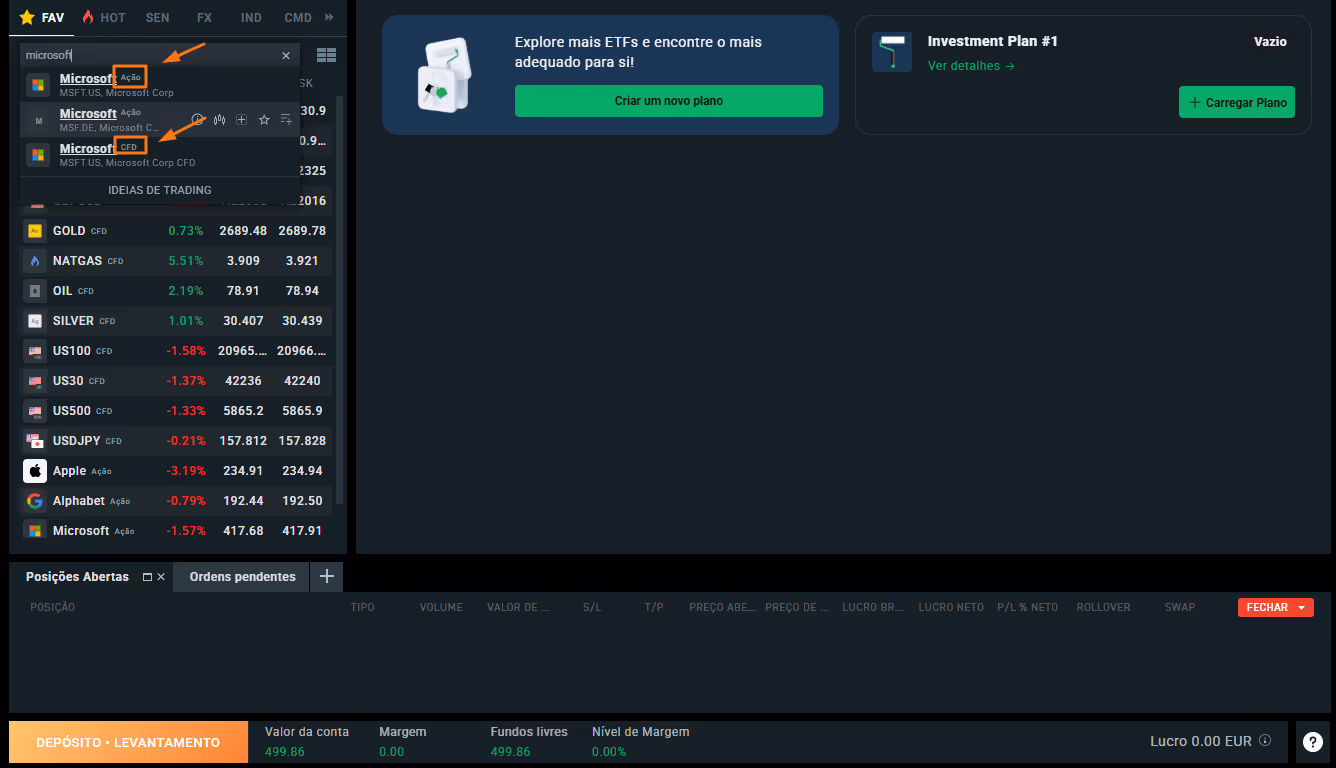Click the Investment Plan #1 paint roller thumbnail

(892, 52)
